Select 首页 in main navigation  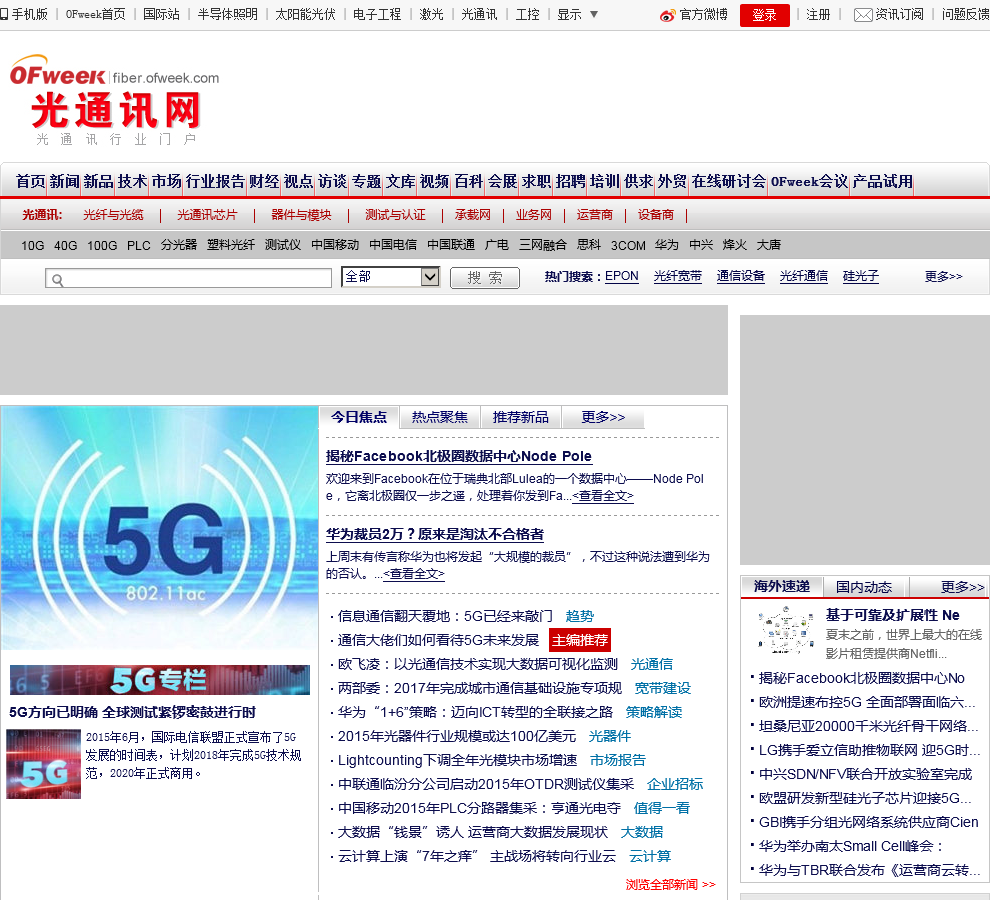(30, 181)
